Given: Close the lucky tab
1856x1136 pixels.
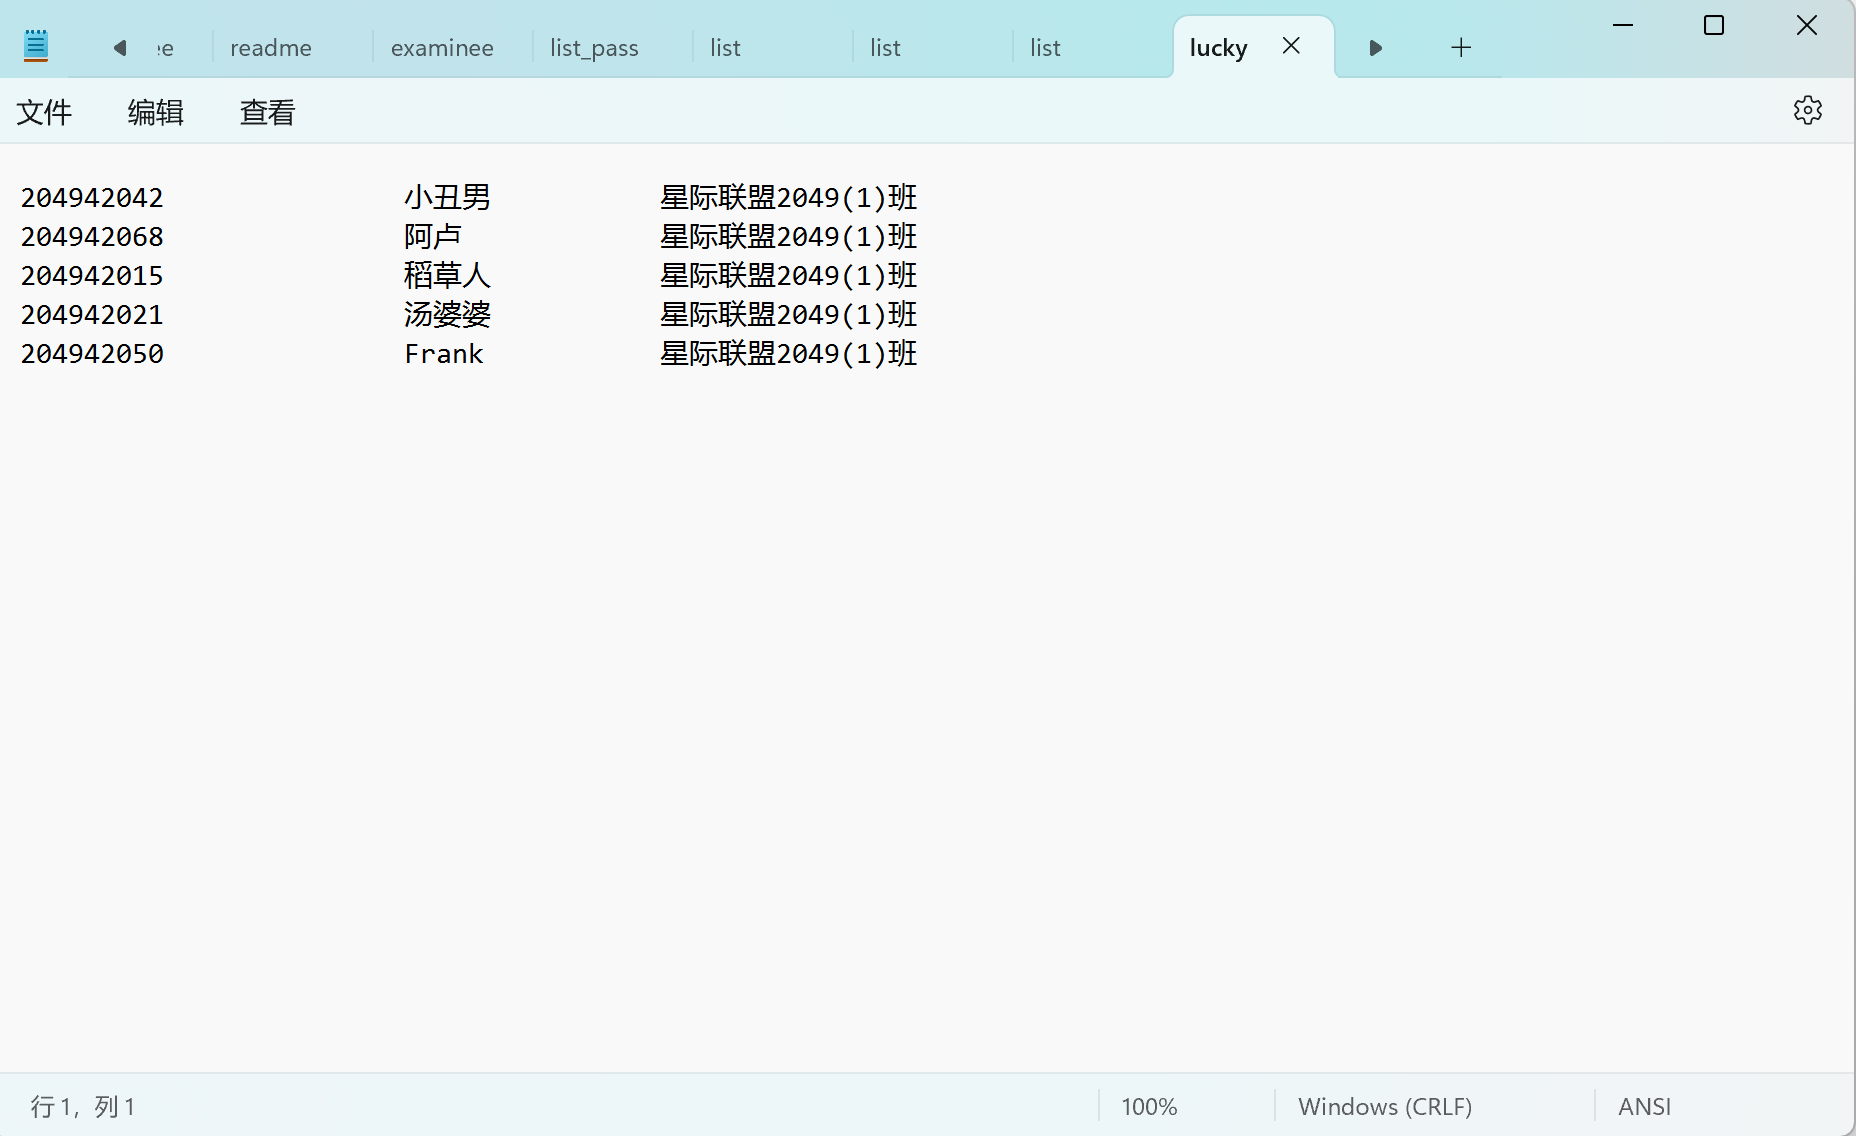Looking at the screenshot, I should point(1291,46).
